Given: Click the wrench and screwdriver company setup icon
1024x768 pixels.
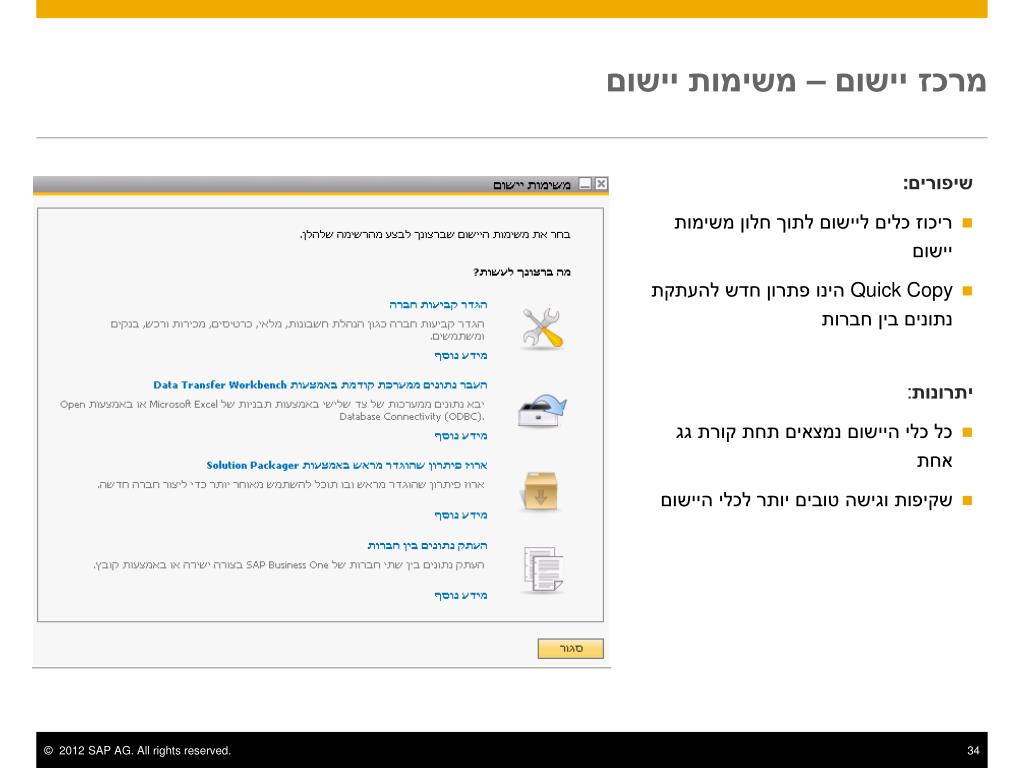Looking at the screenshot, I should tap(542, 328).
